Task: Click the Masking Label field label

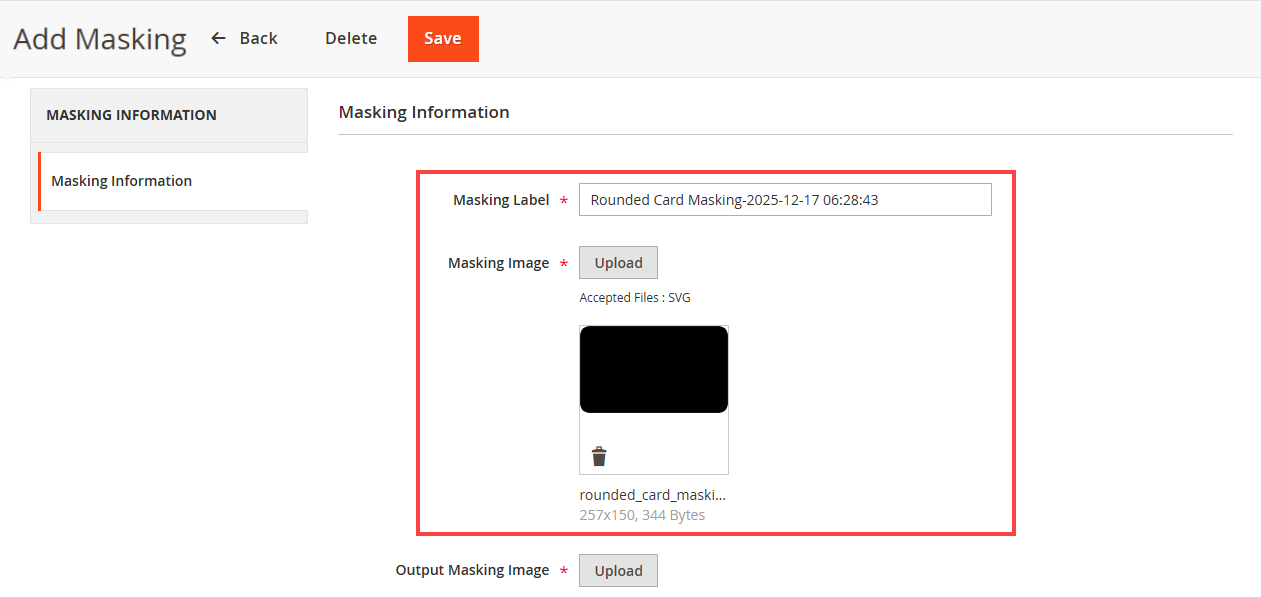Action: 501,200
